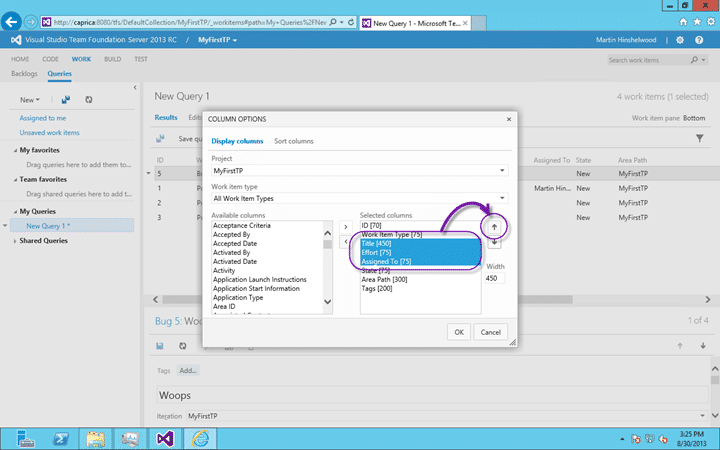720x450 pixels.
Task: Click the browser back arrow button
Action: [x=11, y=22]
